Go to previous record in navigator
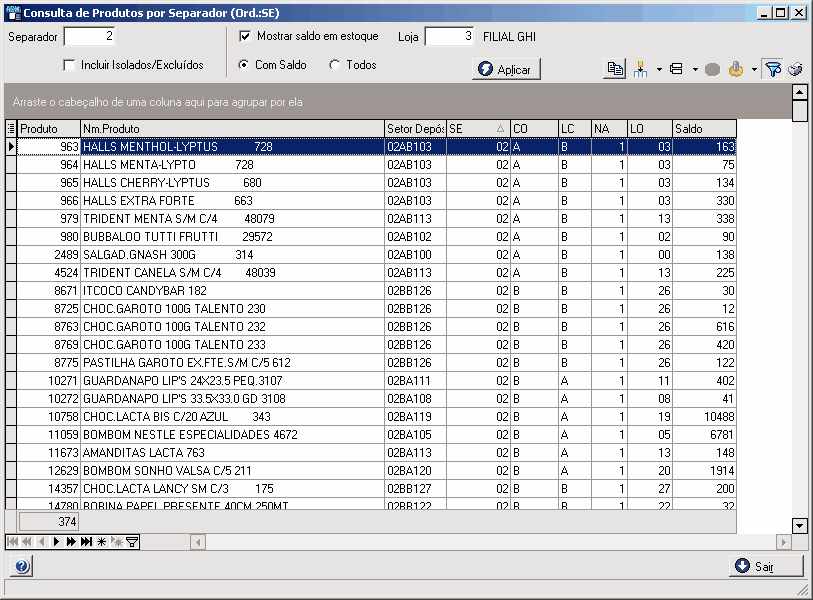813x600 pixels. coord(41,542)
